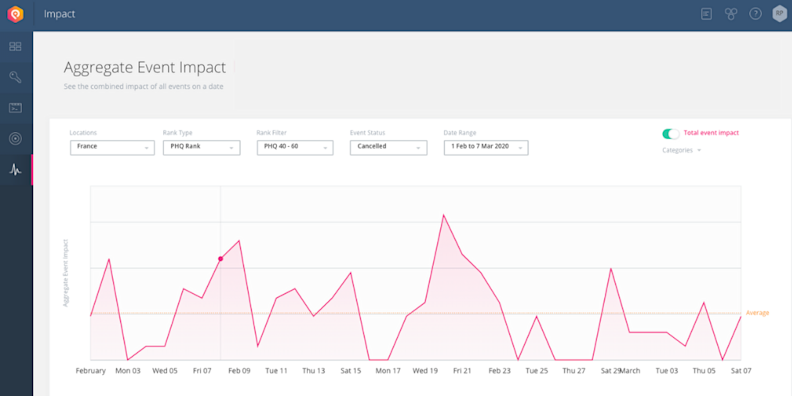Open the Rank Type dropdown showing PHQ Rank

tap(202, 147)
